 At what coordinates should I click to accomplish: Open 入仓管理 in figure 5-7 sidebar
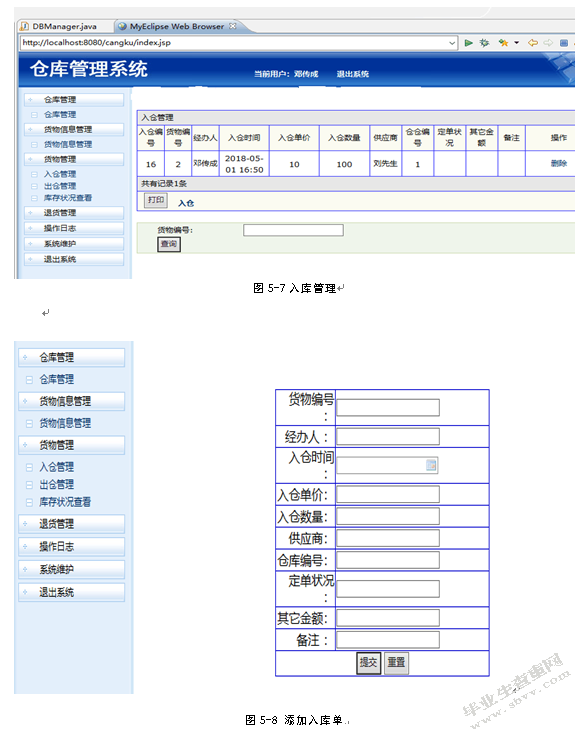click(x=60, y=174)
